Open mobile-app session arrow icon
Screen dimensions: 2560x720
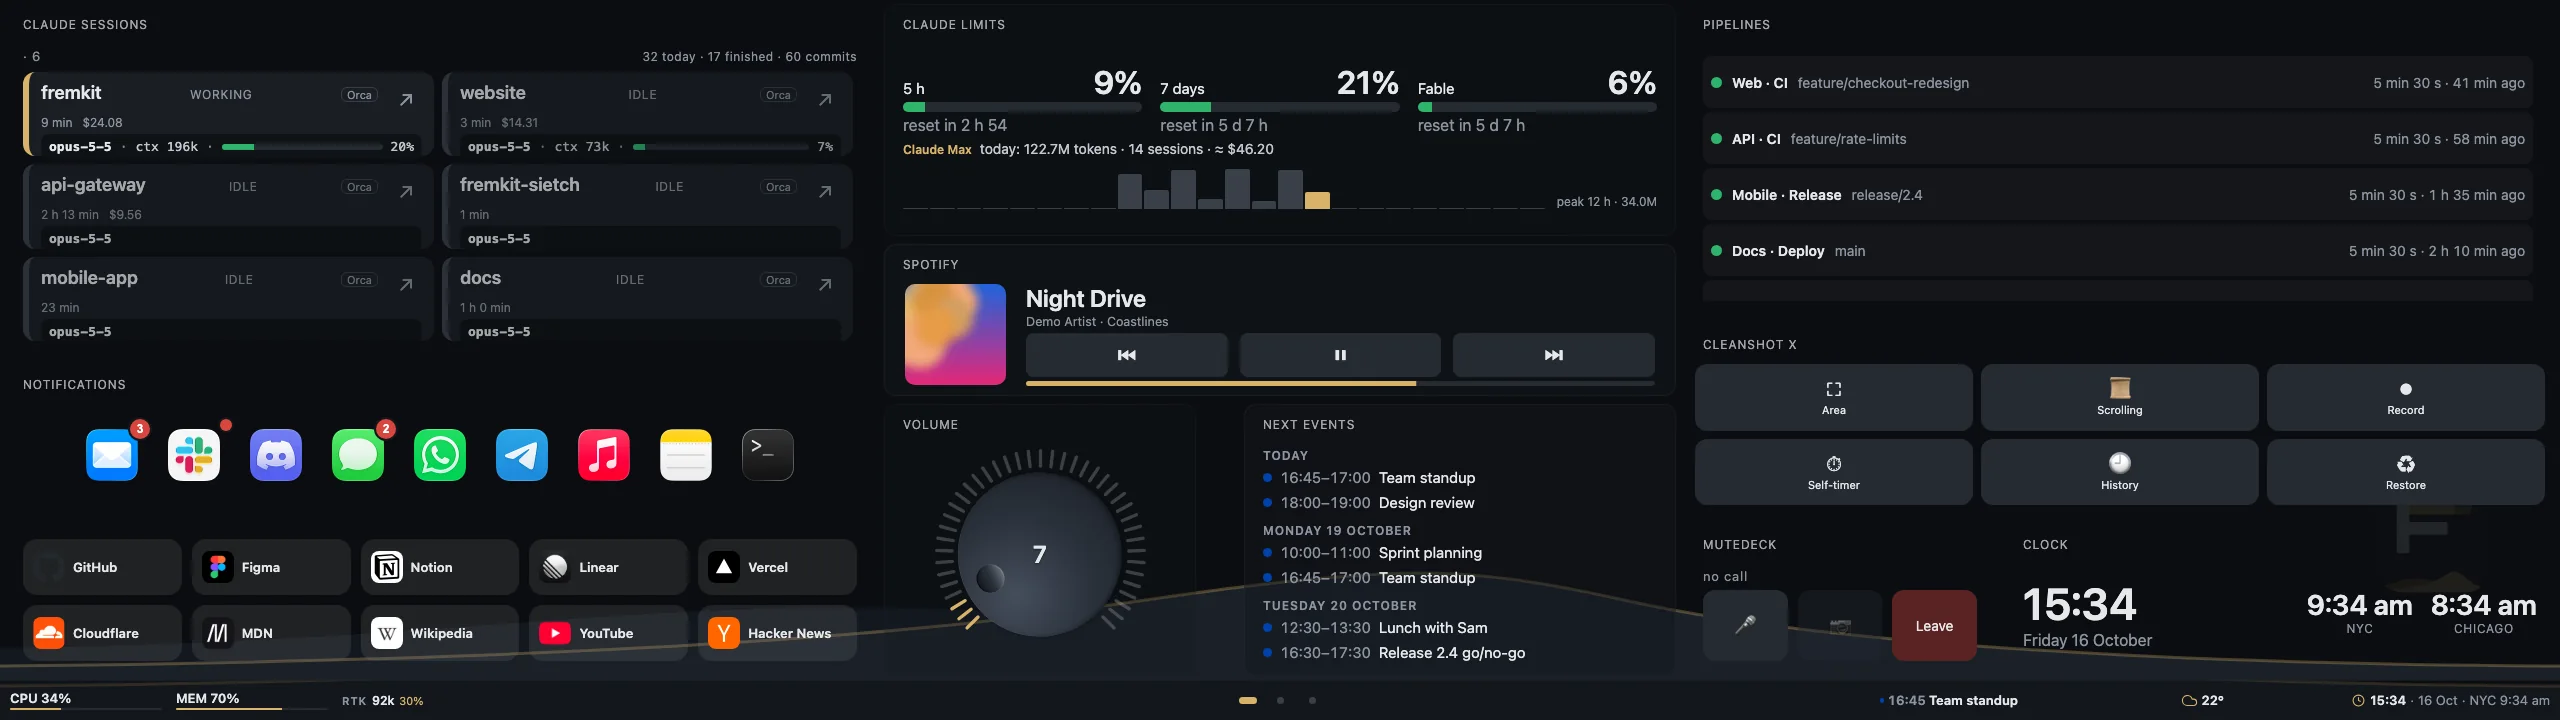[x=406, y=284]
